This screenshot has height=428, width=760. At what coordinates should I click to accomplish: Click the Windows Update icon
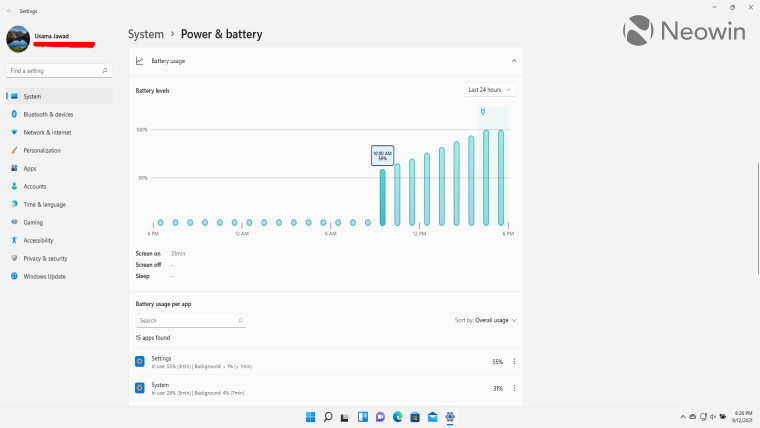click(x=14, y=276)
